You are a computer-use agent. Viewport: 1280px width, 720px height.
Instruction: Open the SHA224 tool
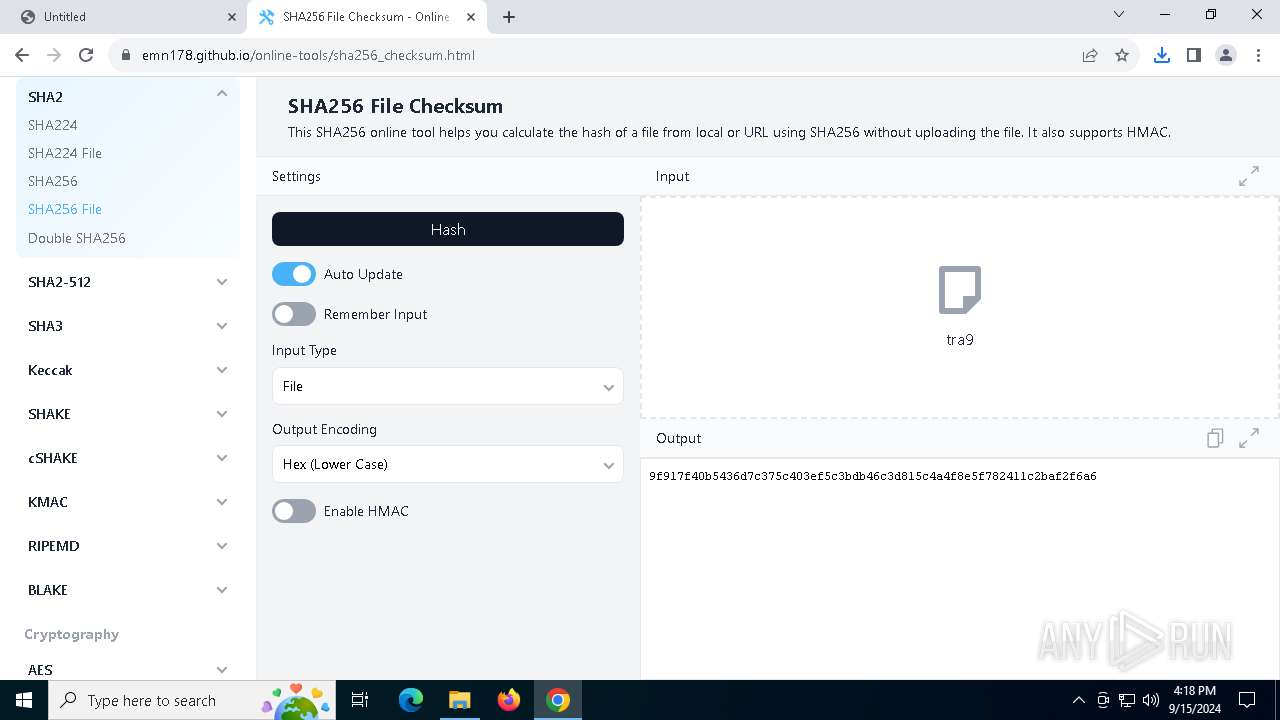point(53,125)
